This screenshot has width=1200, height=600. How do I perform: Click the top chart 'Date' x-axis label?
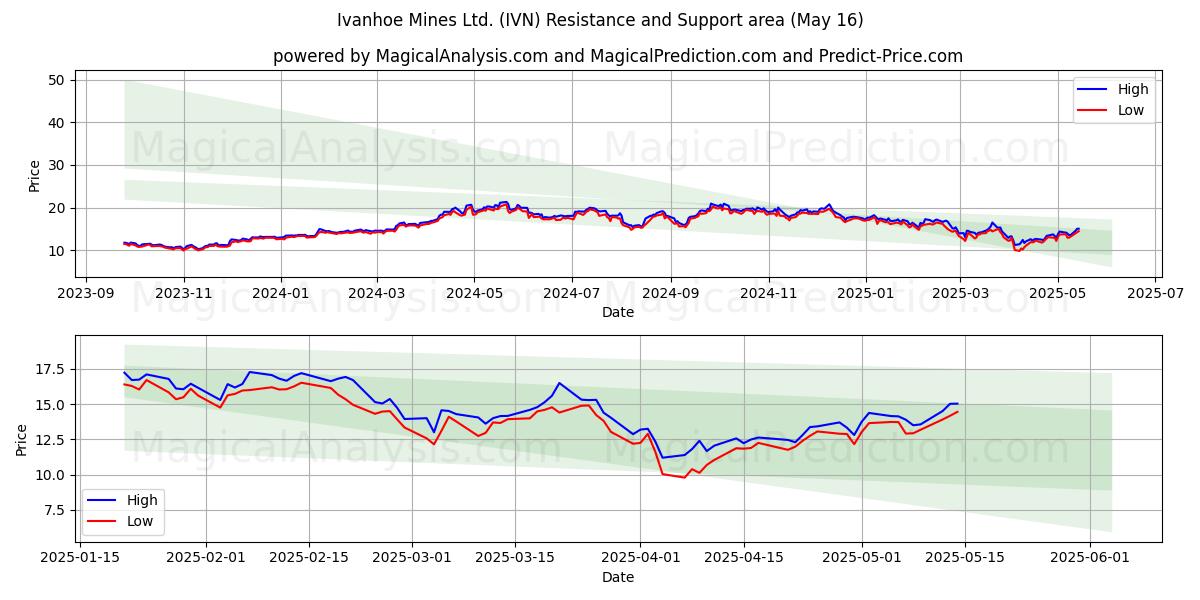[618, 312]
